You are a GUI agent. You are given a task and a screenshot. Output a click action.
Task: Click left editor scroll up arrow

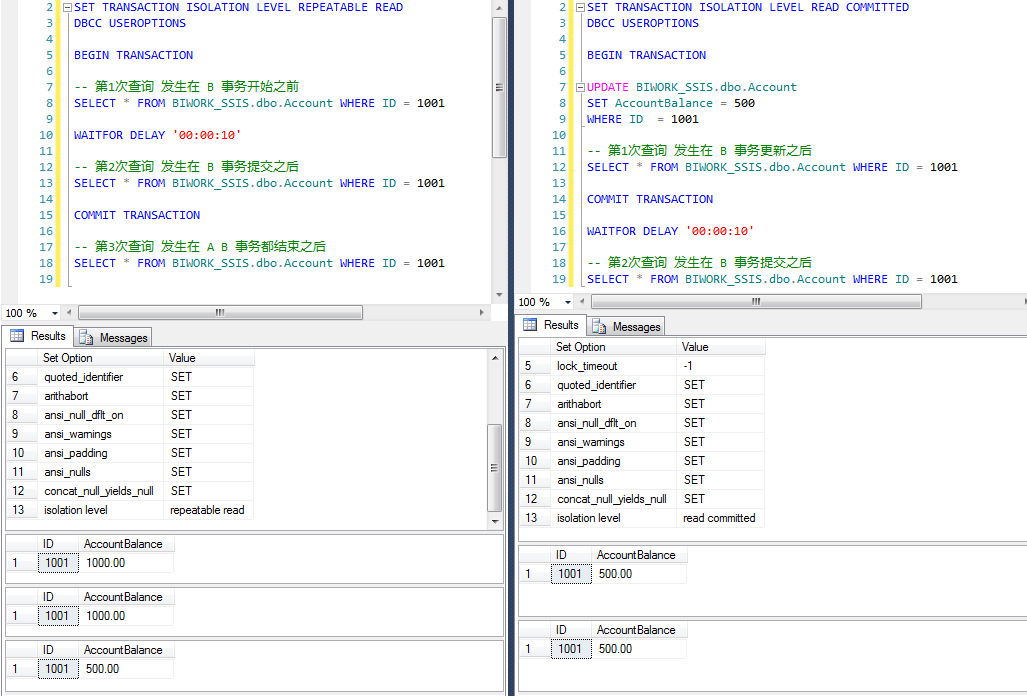click(499, 8)
